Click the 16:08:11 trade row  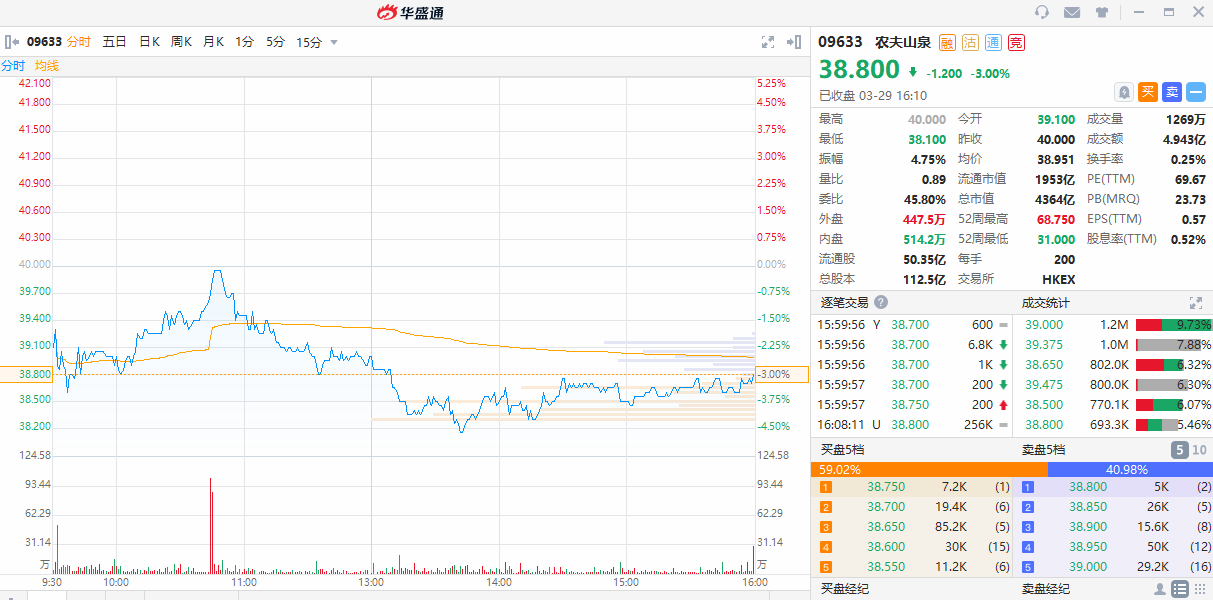click(912, 425)
